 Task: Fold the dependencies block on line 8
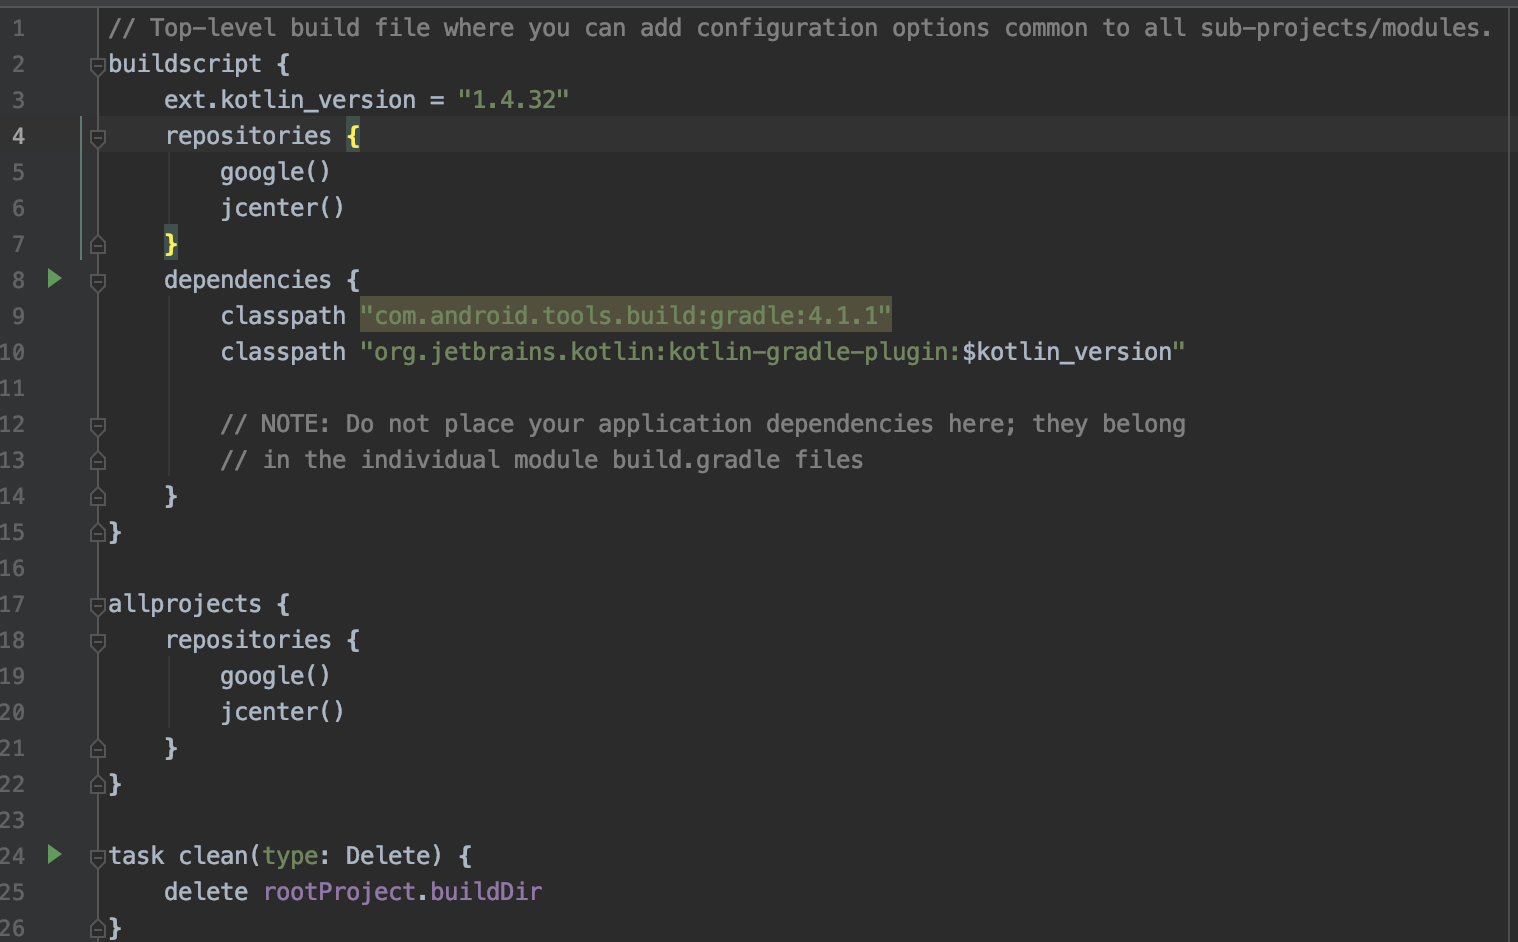(98, 282)
